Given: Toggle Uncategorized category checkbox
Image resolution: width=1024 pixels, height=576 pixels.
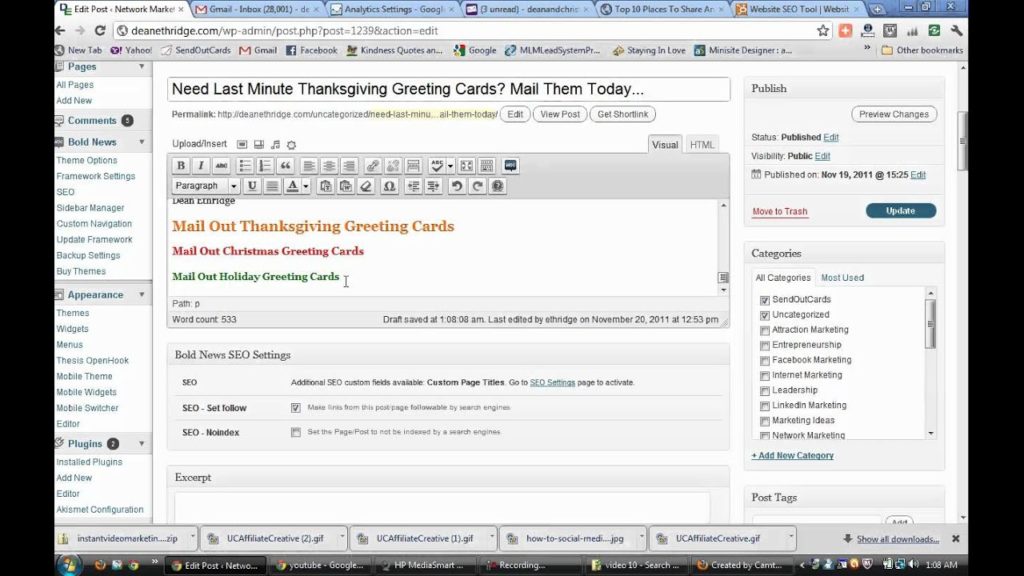Looking at the screenshot, I should click(765, 315).
